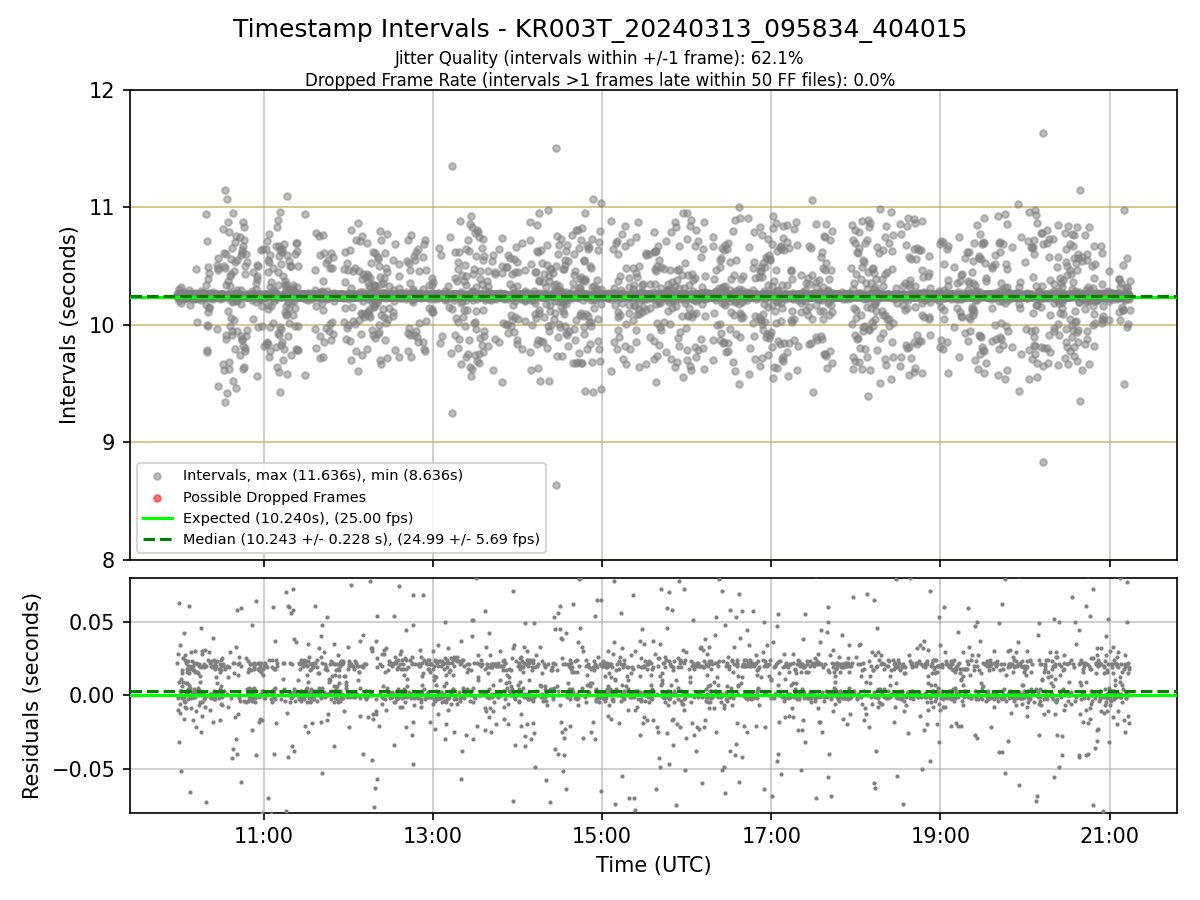Click the 'Dropped Frame Rate' subtitle line showing 0.0%
1200x900 pixels.
click(x=600, y=80)
